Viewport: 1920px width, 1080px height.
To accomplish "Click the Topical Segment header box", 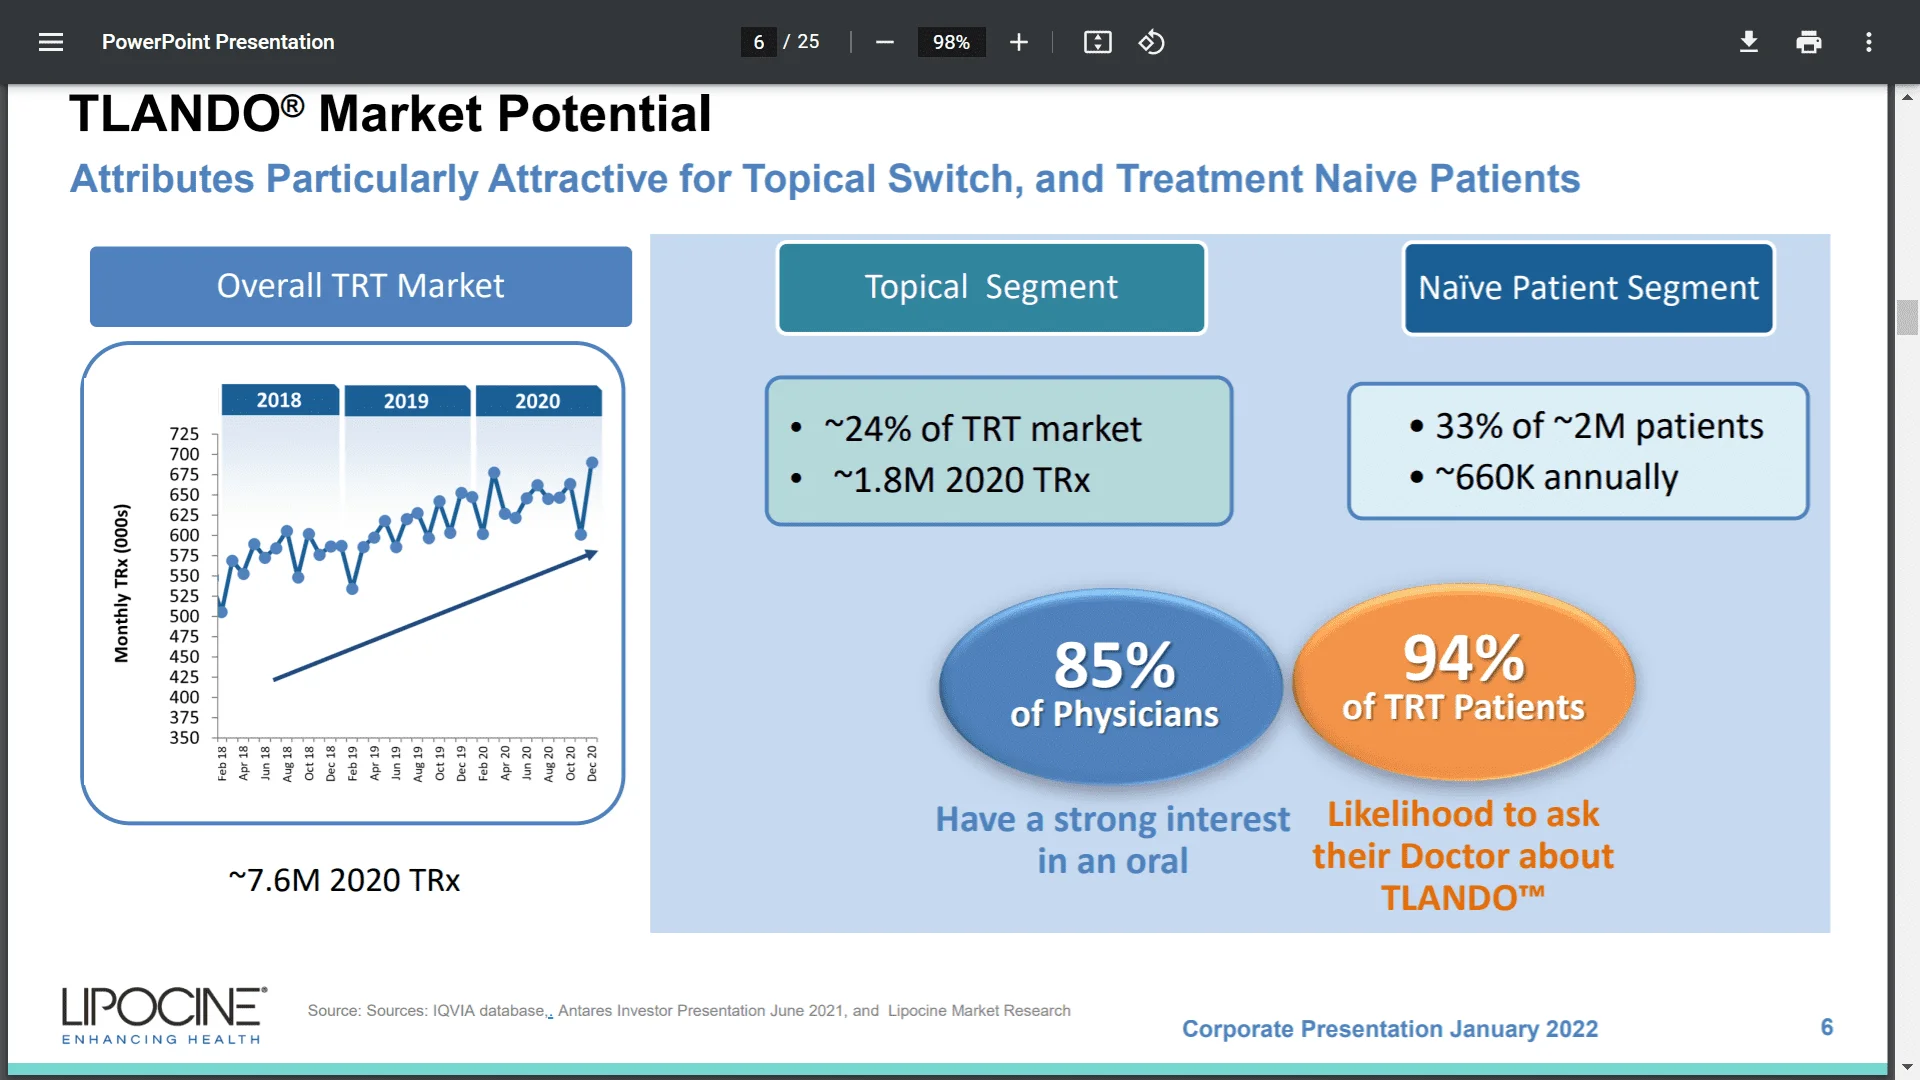I will pos(991,286).
